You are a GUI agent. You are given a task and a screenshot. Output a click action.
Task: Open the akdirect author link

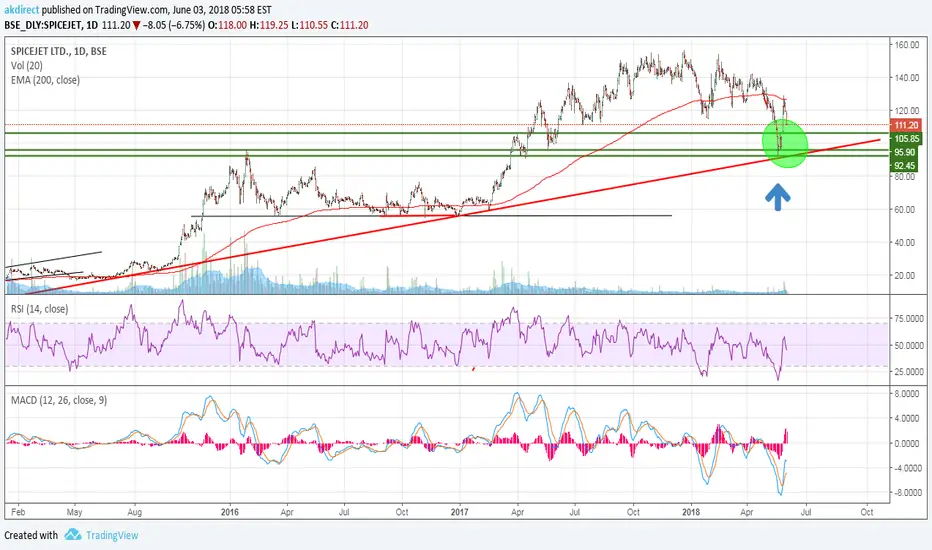[21, 10]
